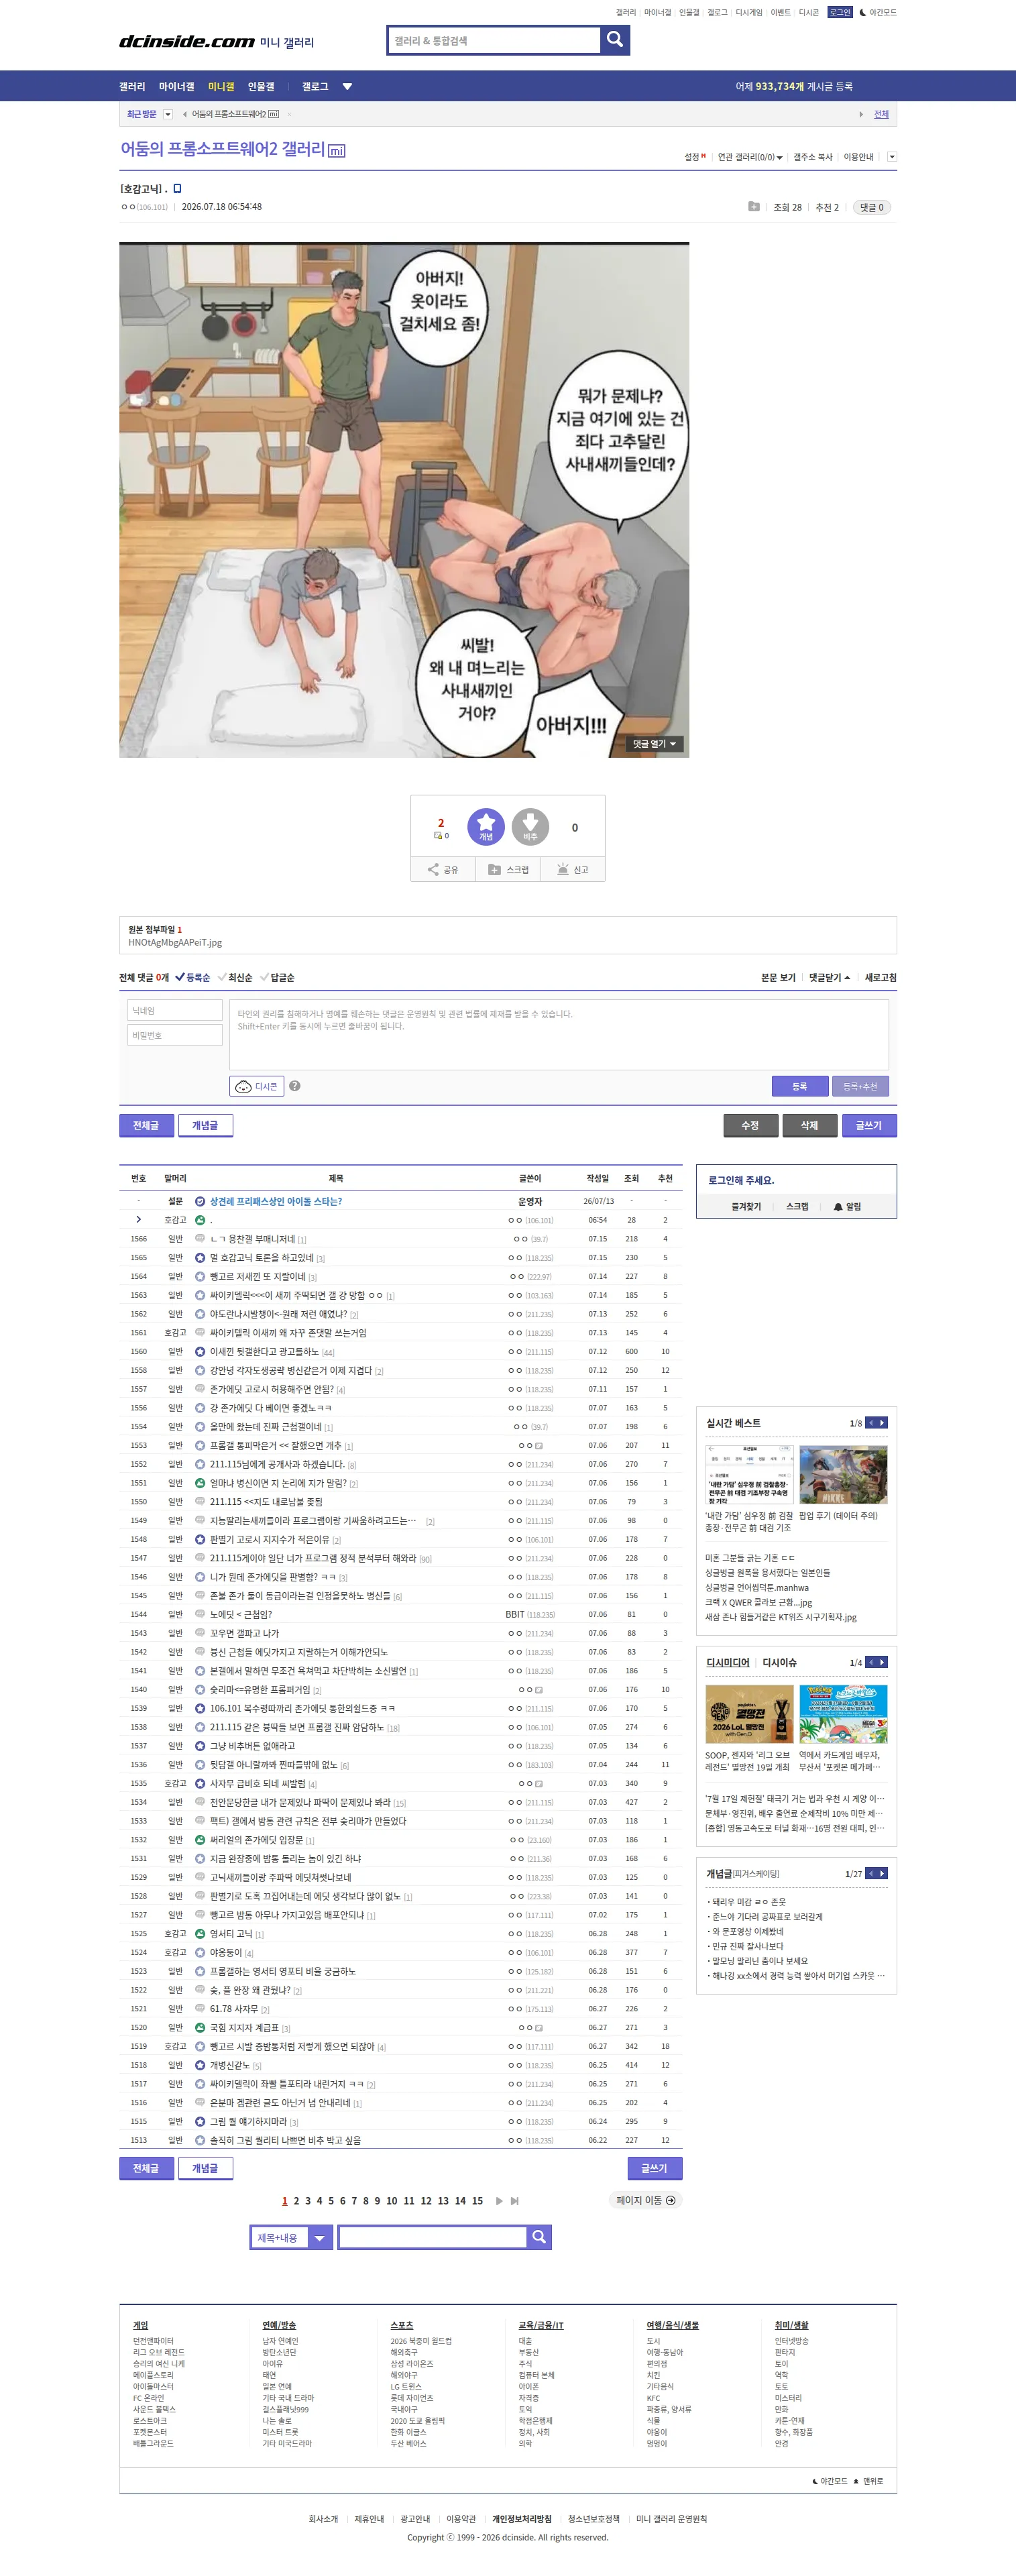Open the 인물갤 tab in the nav bar

click(x=261, y=86)
